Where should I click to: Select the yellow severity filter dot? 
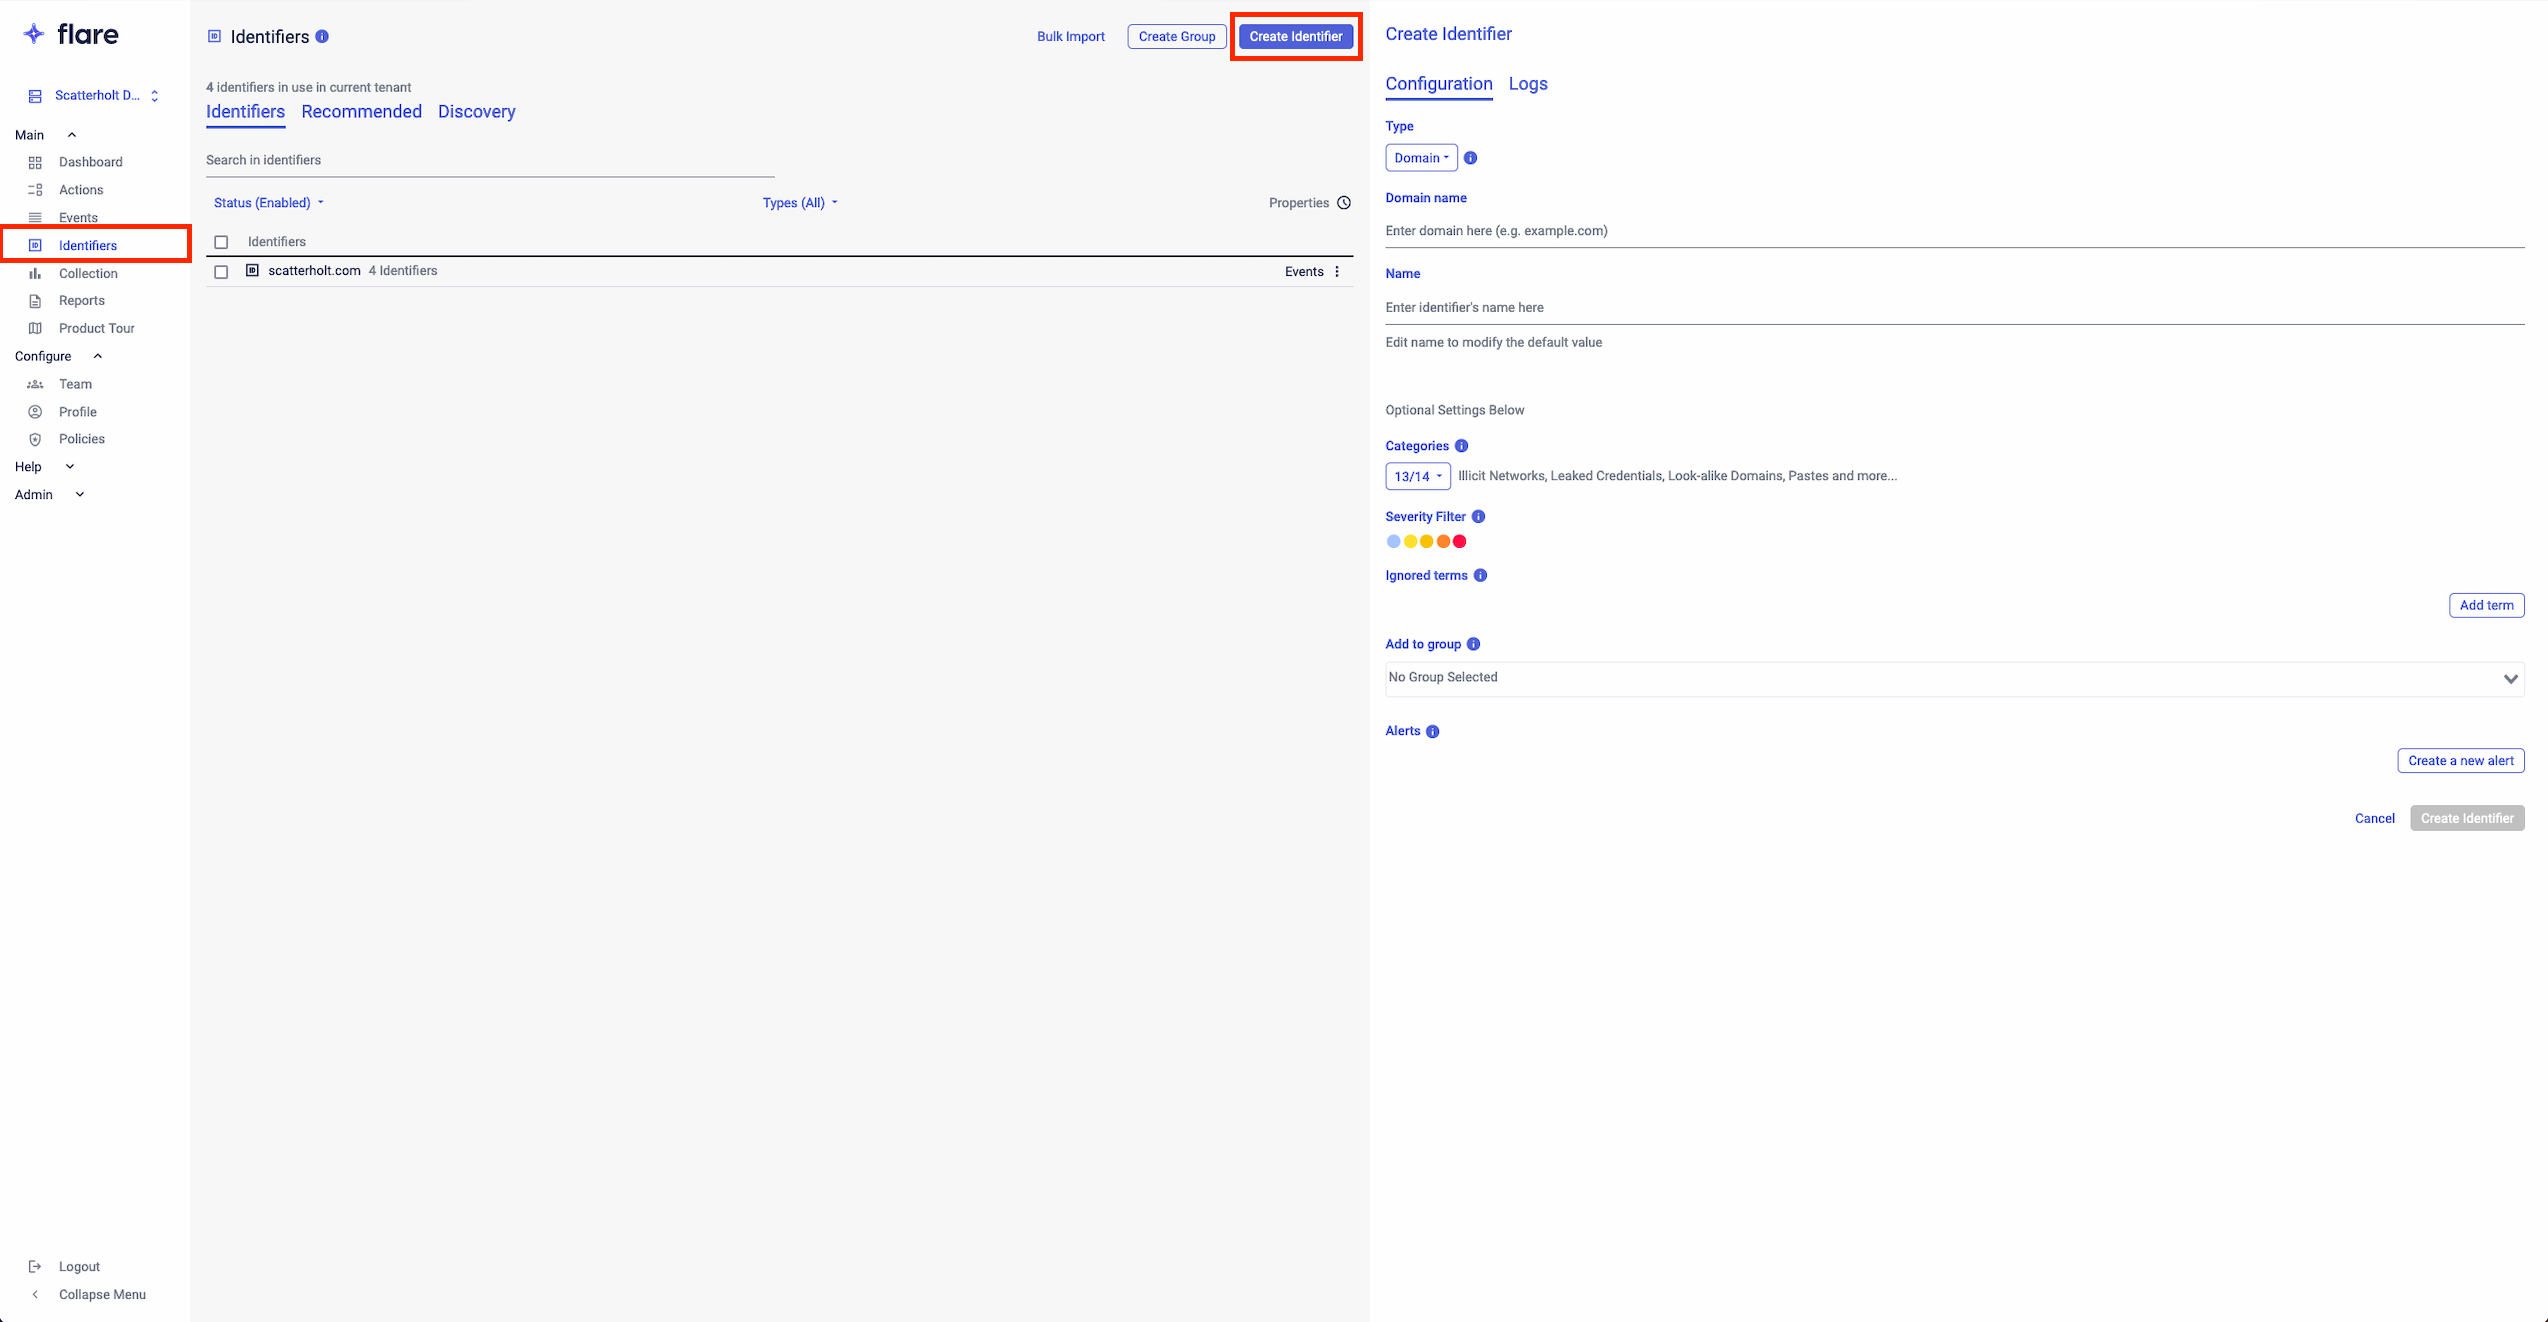click(1410, 540)
